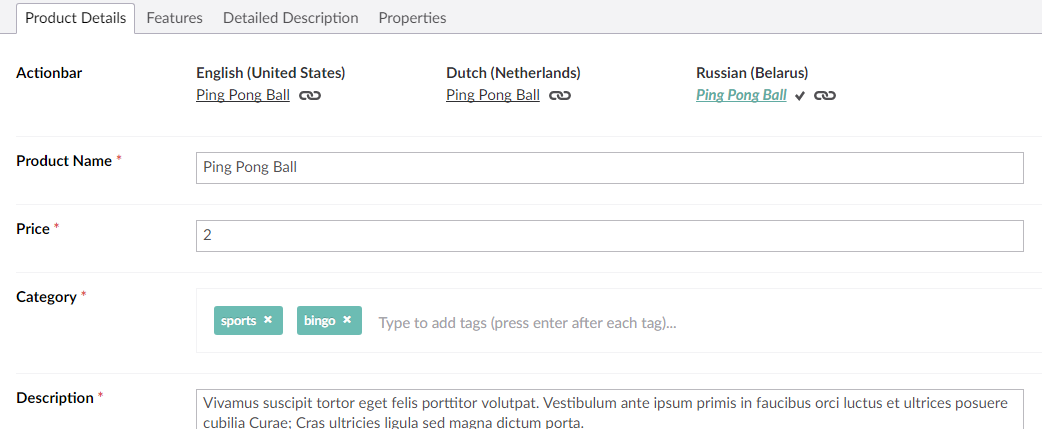The width and height of the screenshot is (1042, 429).
Task: Click link icon next to Russian Ping Pong Ball
Action: pos(825,96)
